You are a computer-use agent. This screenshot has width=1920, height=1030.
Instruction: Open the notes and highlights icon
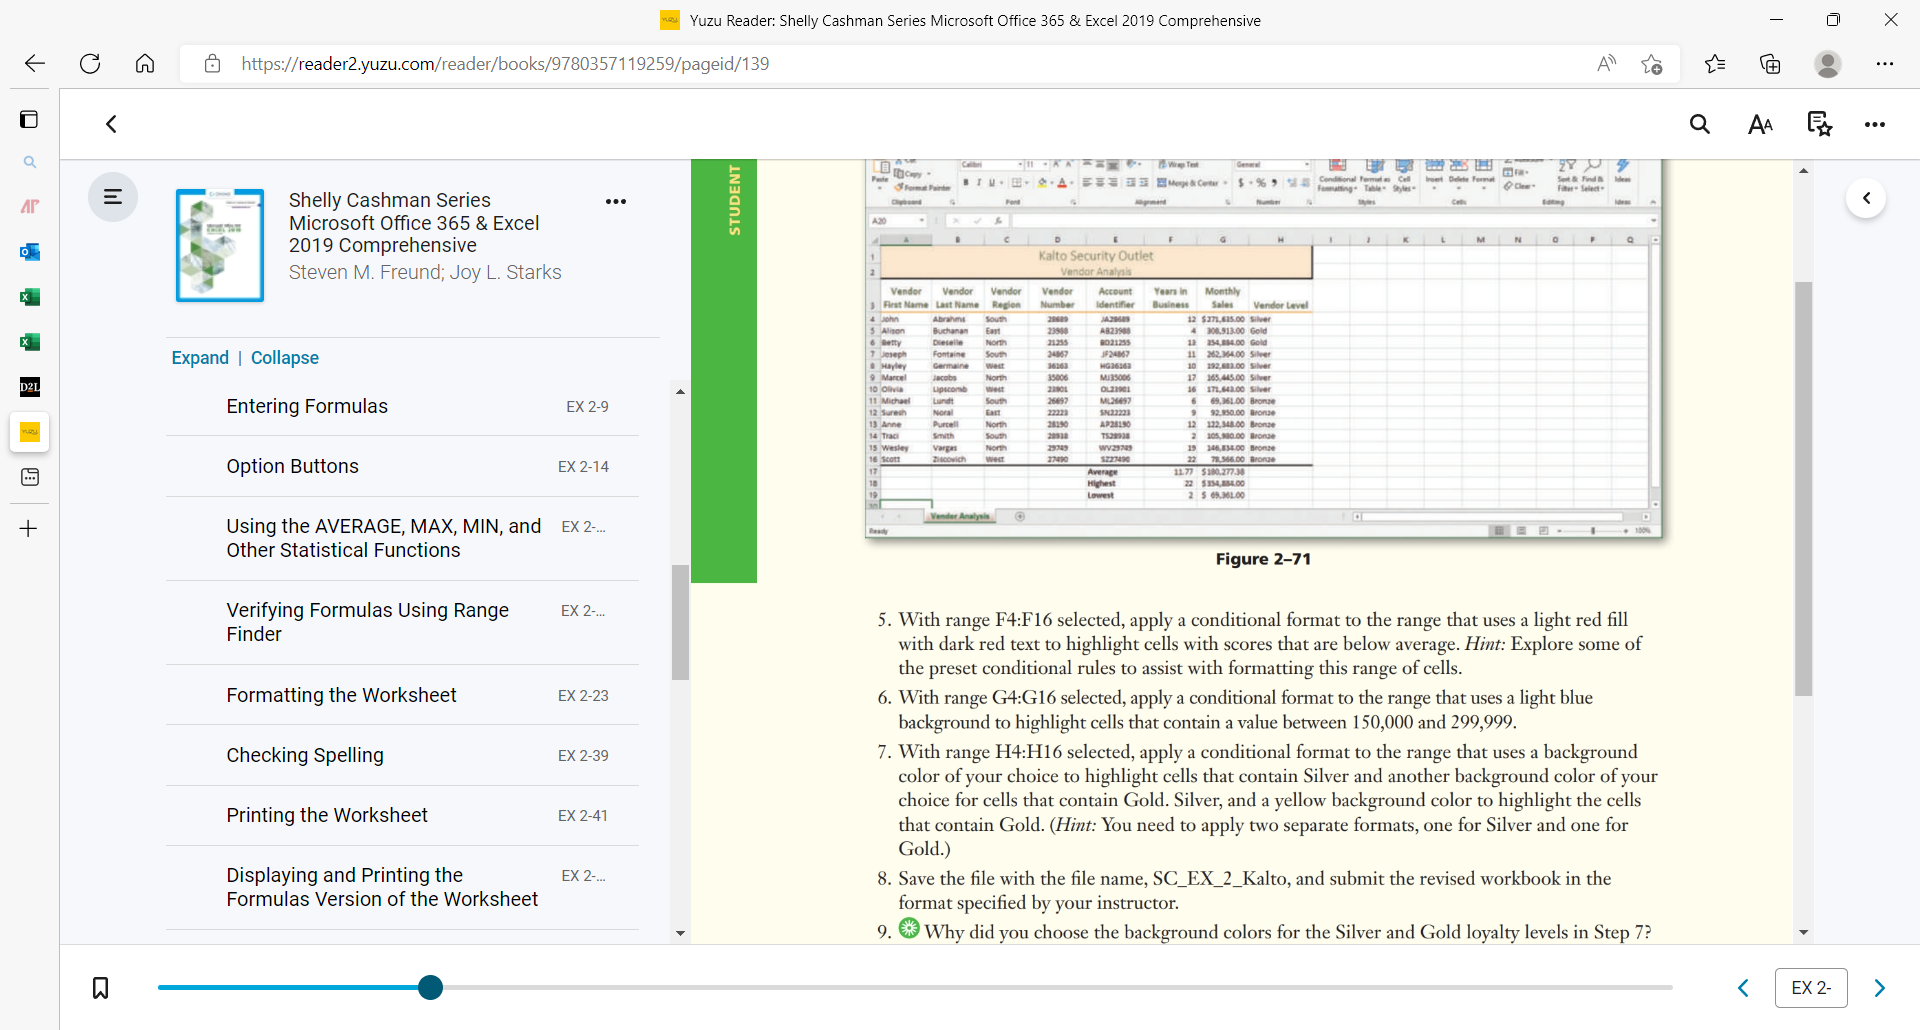tap(1819, 124)
